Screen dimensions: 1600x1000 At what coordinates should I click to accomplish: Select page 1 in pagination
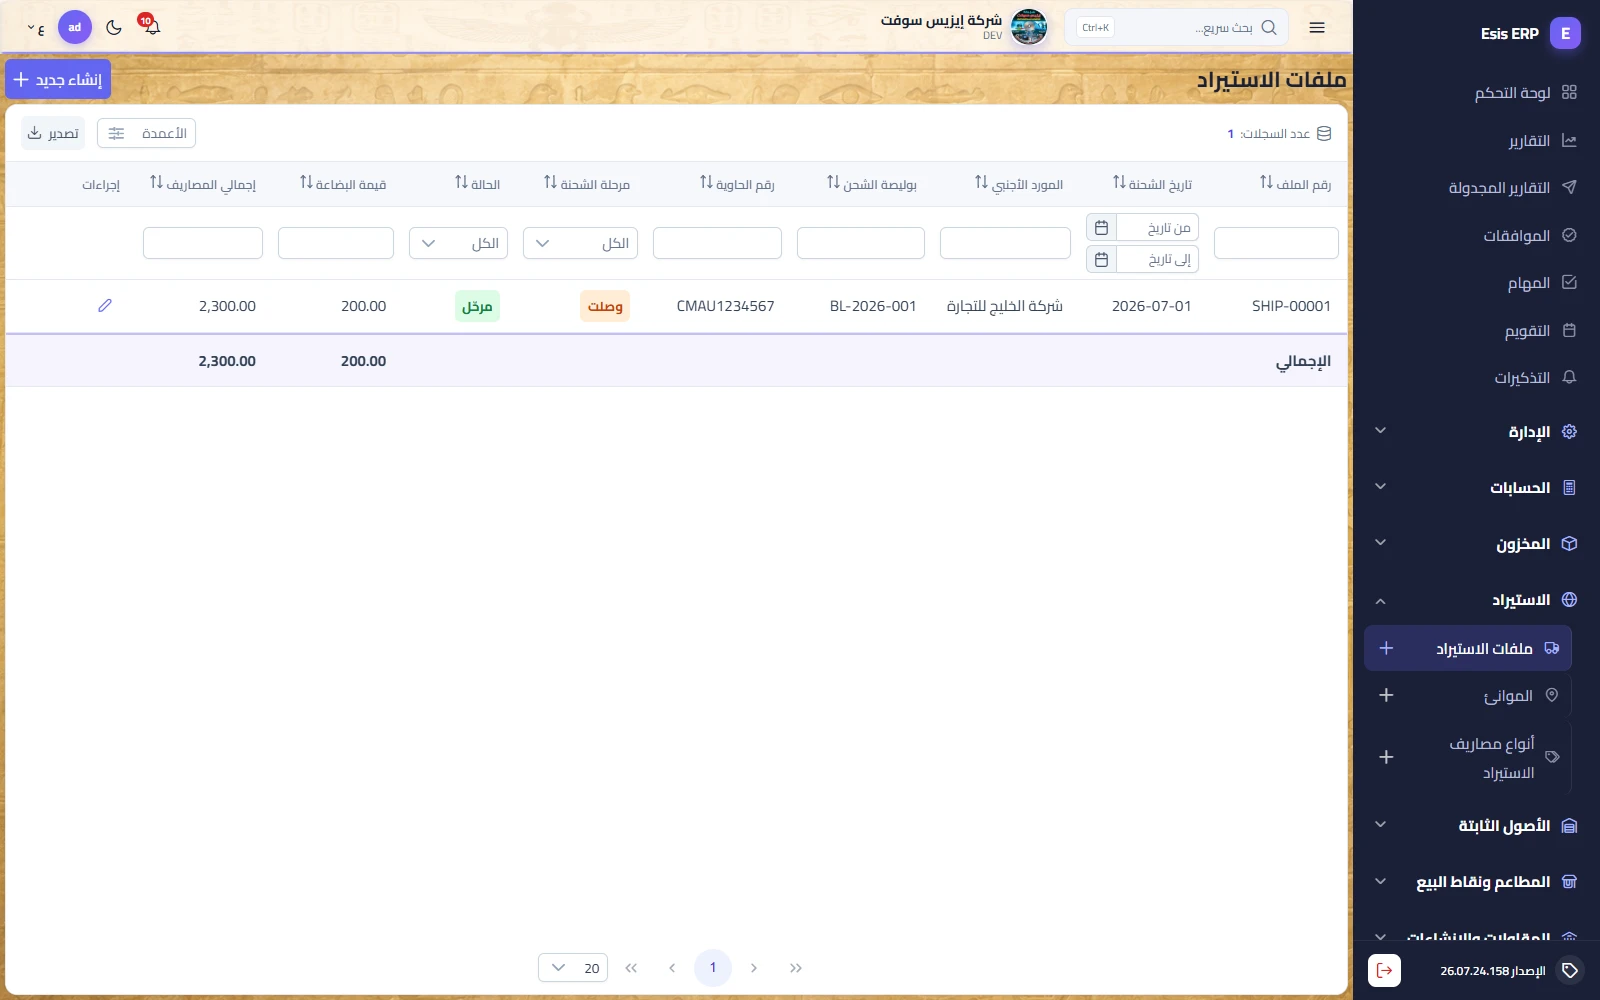point(713,968)
